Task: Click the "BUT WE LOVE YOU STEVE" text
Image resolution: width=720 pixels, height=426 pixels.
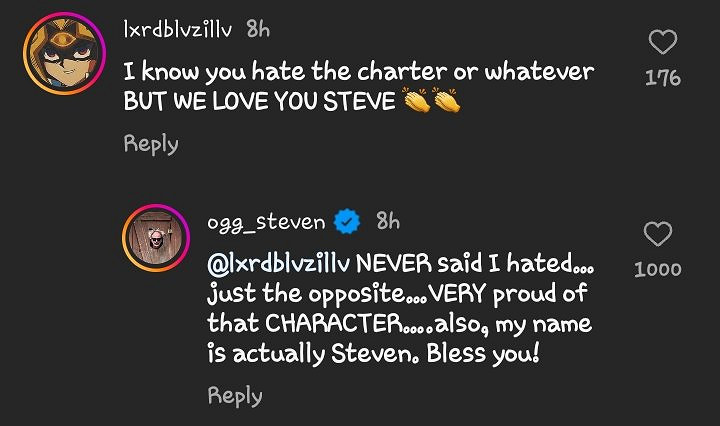Action: click(259, 103)
